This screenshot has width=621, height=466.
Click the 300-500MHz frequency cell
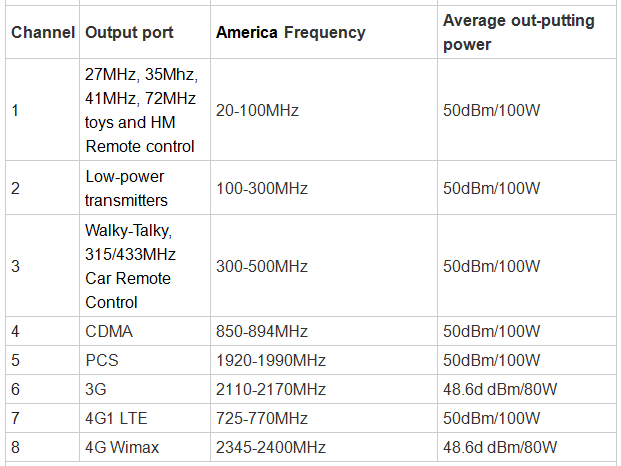pos(262,266)
